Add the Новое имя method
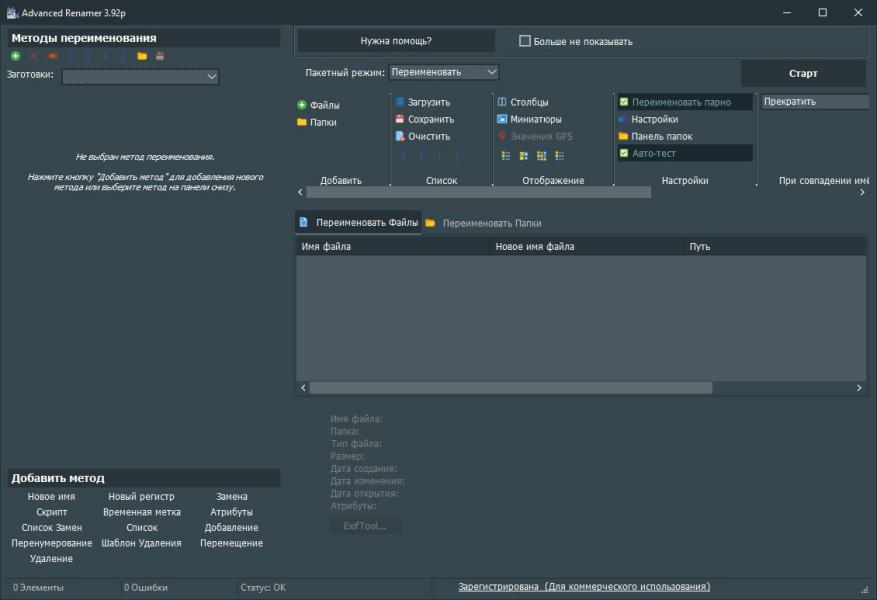 pyautogui.click(x=51, y=497)
